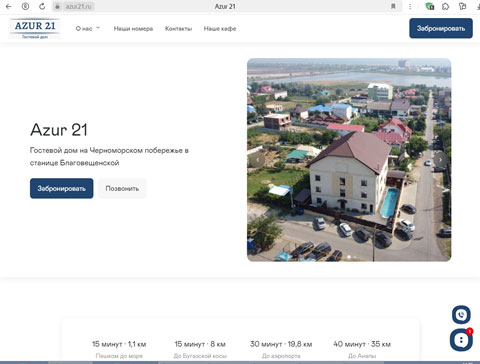Click the collections icon in browser toolbar

click(462, 6)
